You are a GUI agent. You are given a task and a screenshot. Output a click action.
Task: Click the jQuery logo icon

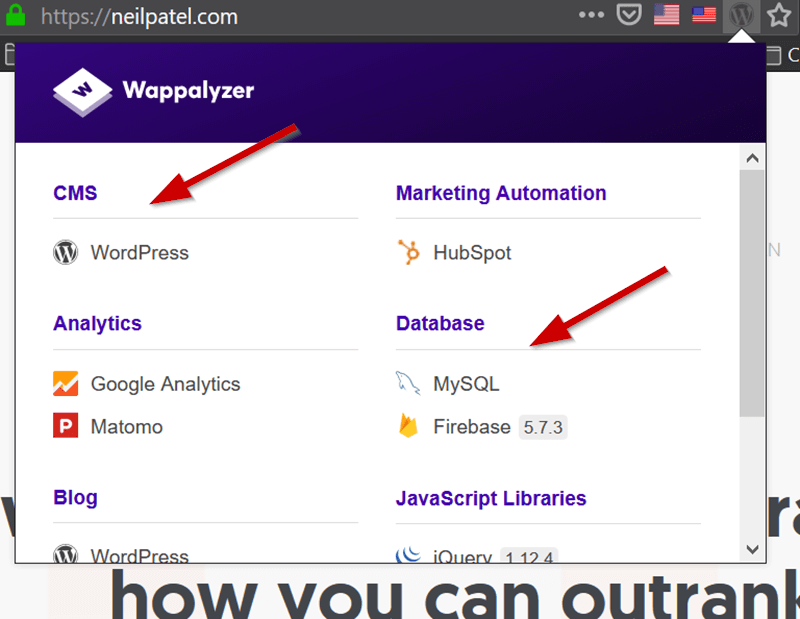pyautogui.click(x=409, y=556)
